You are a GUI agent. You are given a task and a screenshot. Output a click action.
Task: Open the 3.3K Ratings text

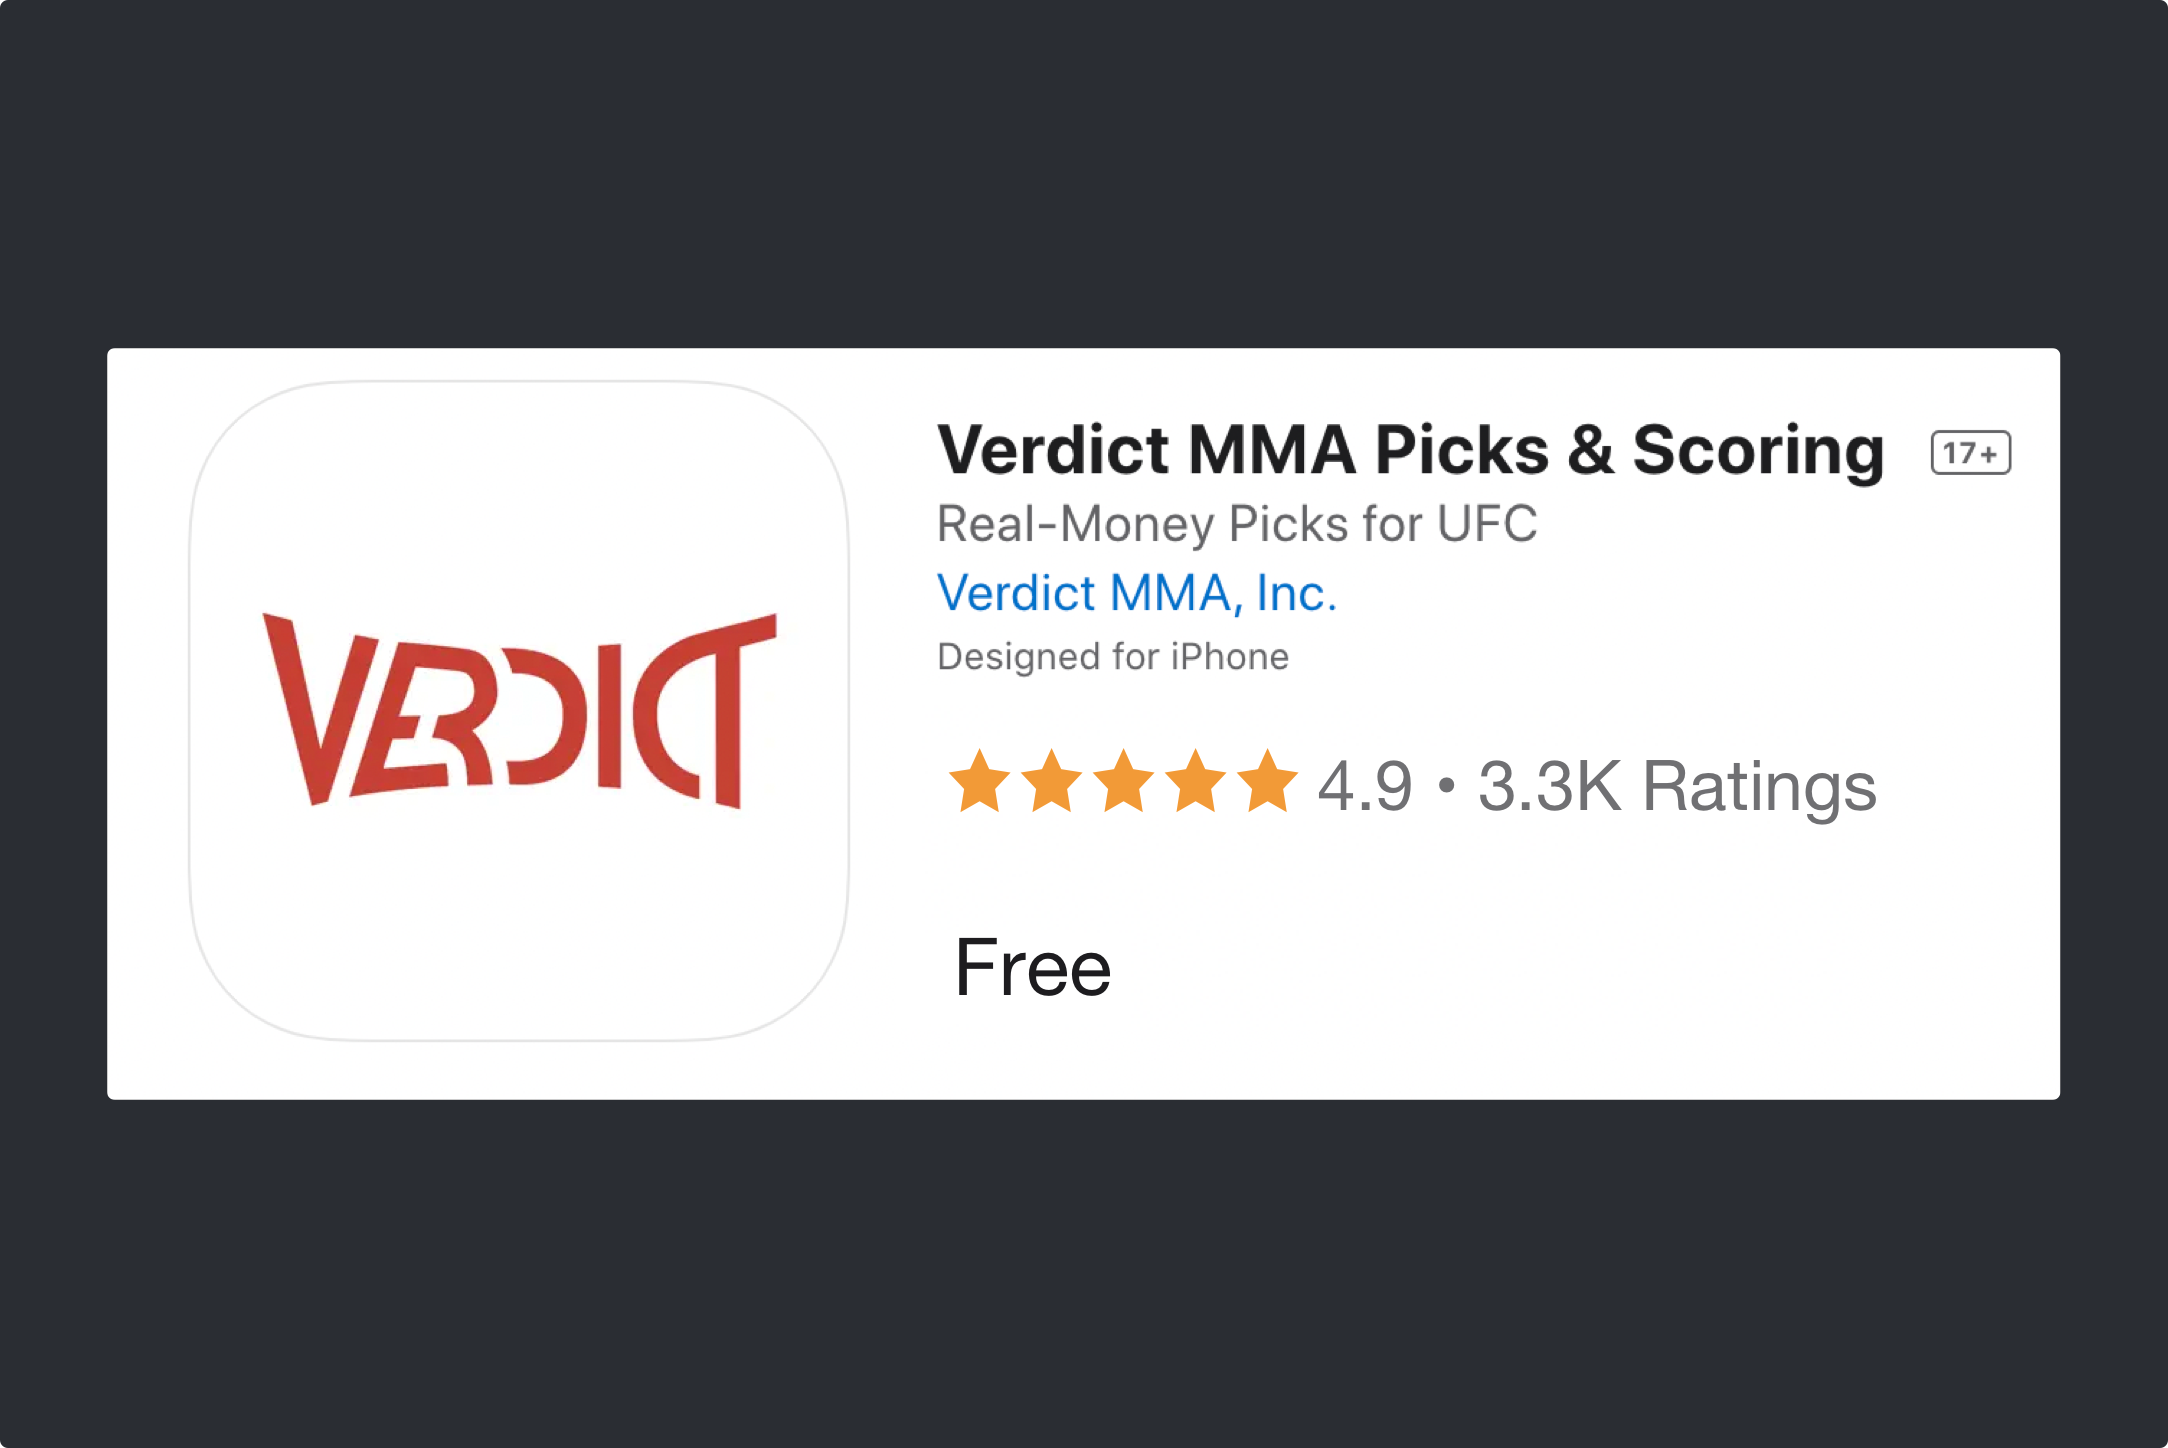pyautogui.click(x=1677, y=786)
